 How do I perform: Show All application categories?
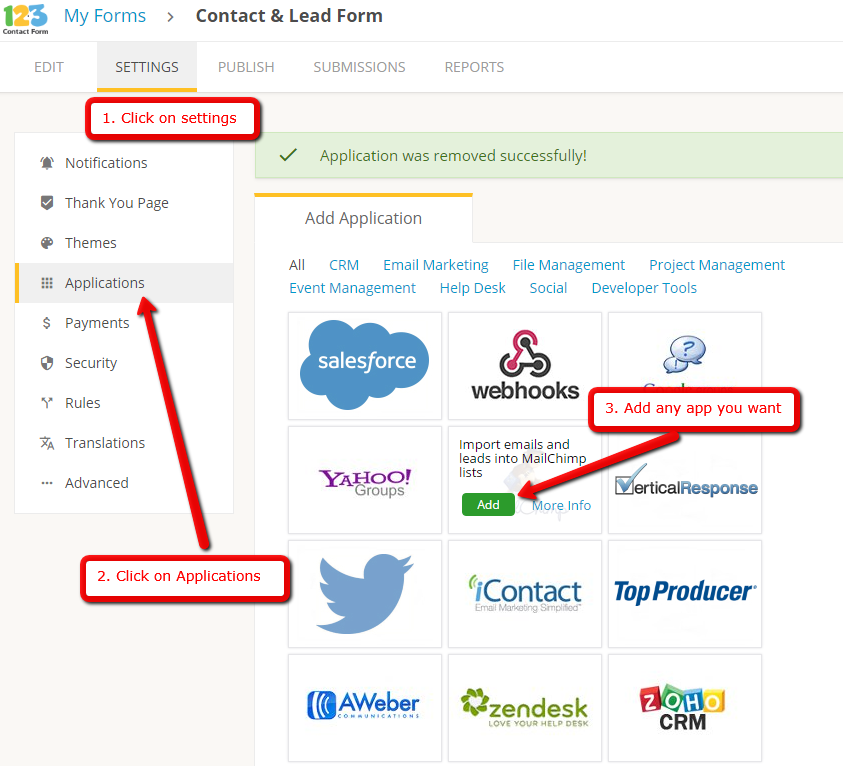[x=297, y=265]
